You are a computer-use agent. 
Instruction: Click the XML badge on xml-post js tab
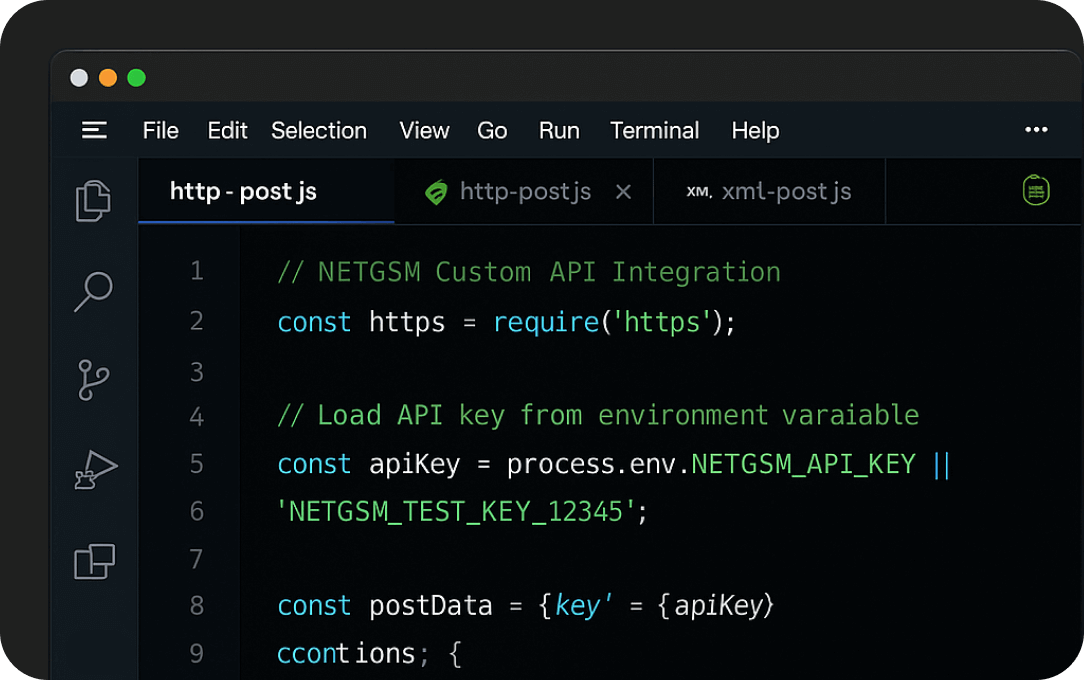(x=699, y=192)
